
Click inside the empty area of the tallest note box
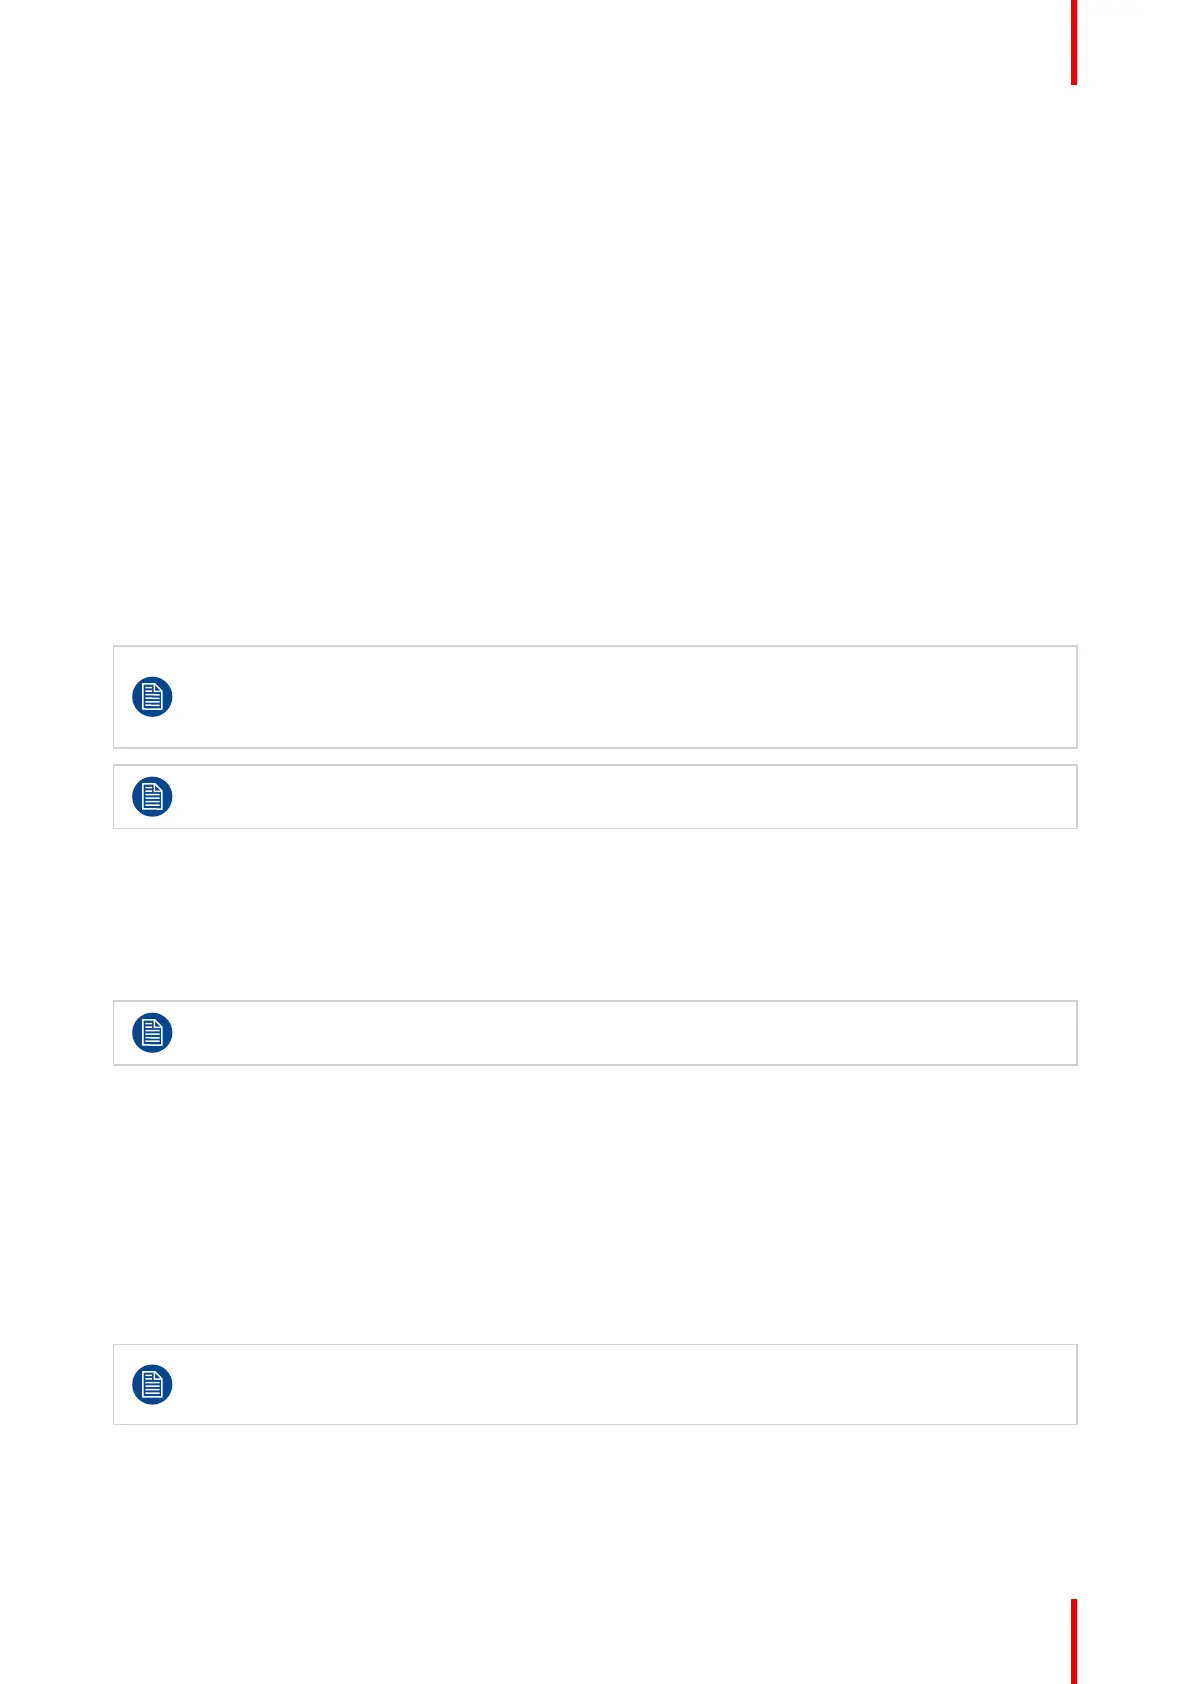point(620,697)
